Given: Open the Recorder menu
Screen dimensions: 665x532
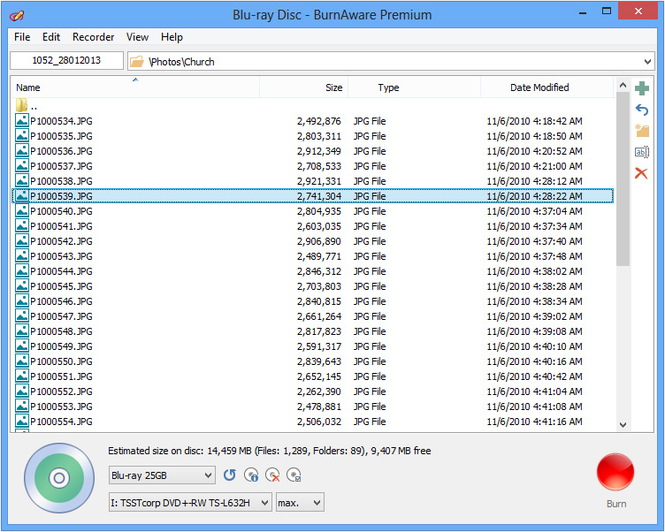Looking at the screenshot, I should (x=93, y=37).
